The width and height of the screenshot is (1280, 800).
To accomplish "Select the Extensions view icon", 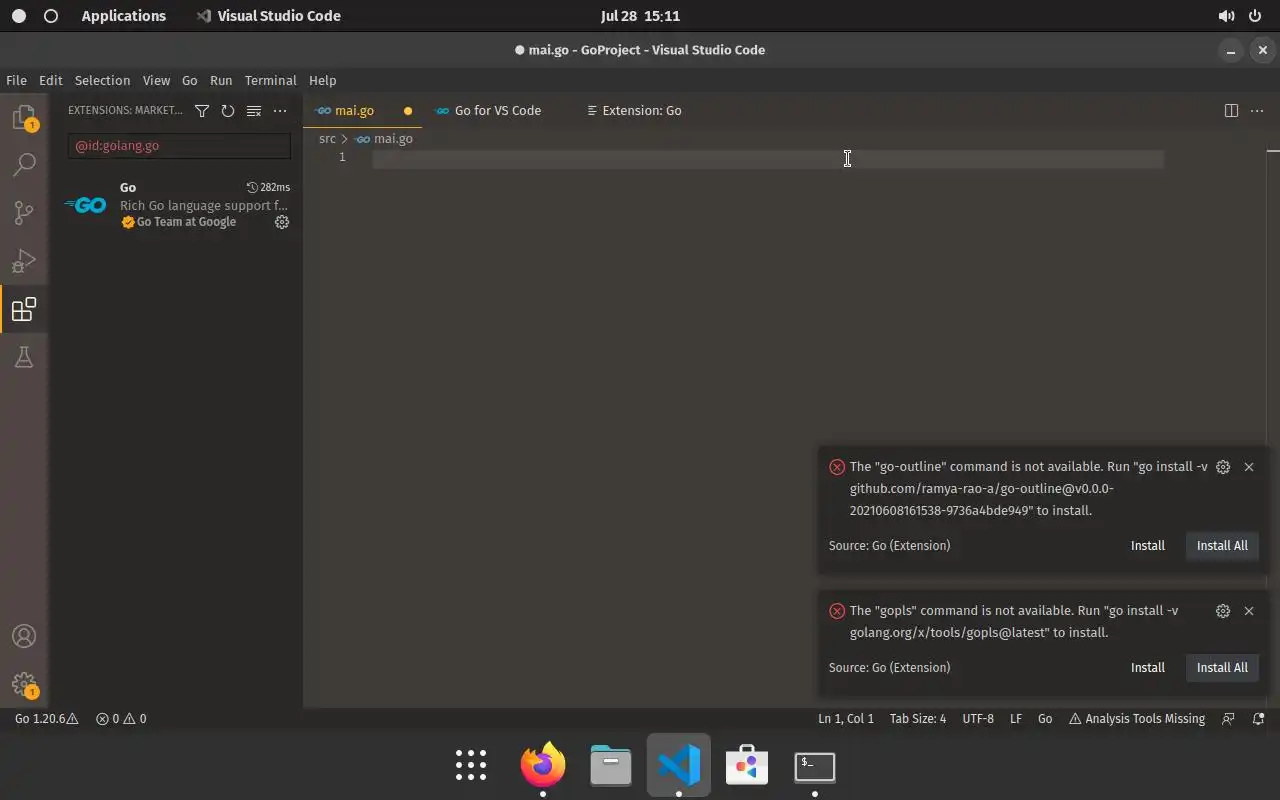I will (x=24, y=309).
